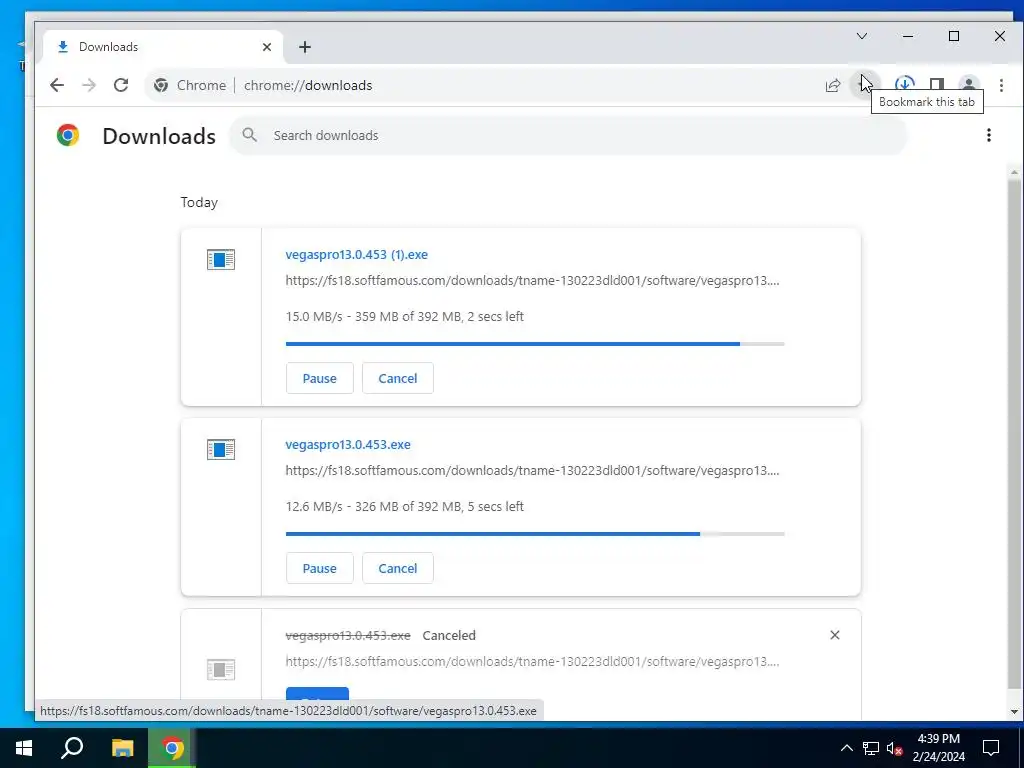Click the 'Canceled' status label

click(x=449, y=635)
